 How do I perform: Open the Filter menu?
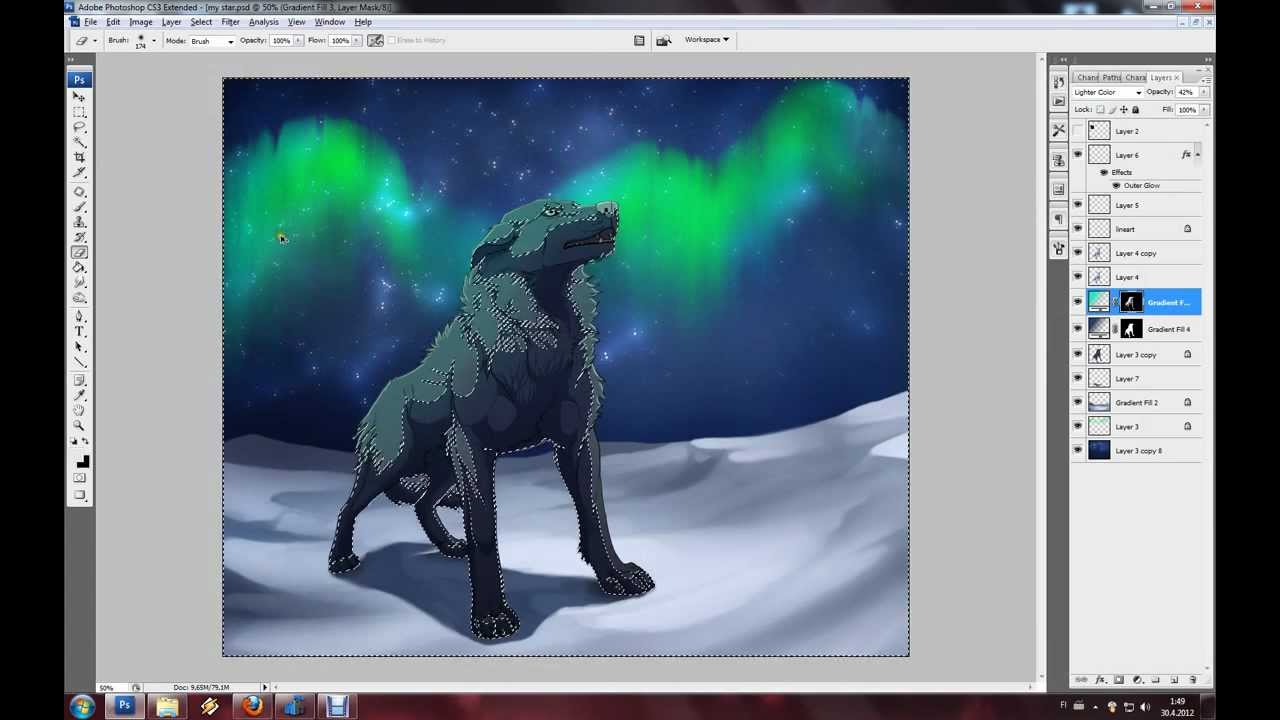coord(230,22)
